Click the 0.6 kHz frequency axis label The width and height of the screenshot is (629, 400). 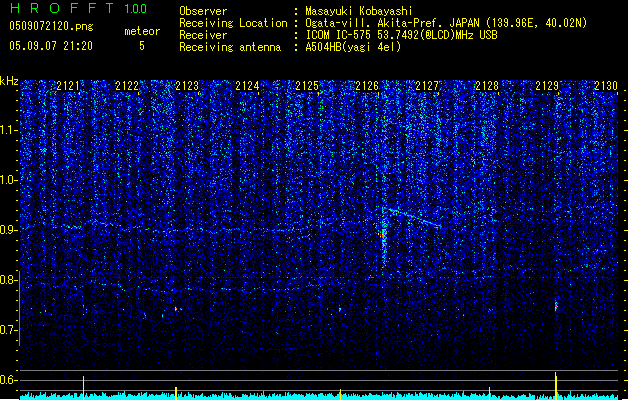click(x=9, y=380)
